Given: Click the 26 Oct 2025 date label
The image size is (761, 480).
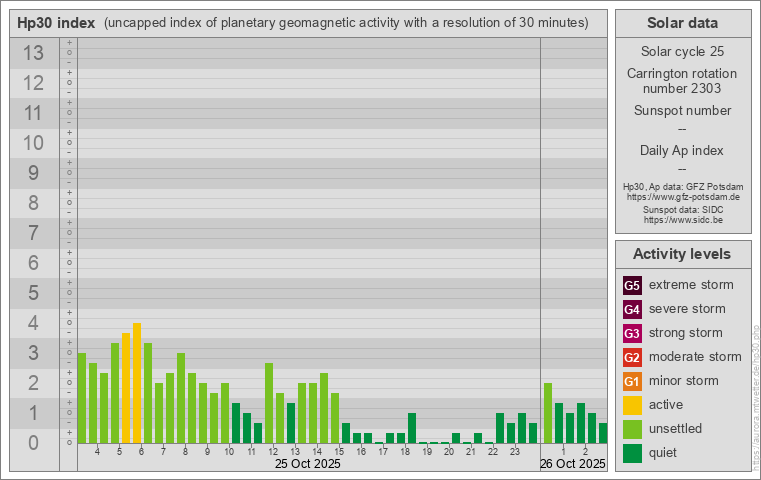Looking at the screenshot, I should [573, 464].
